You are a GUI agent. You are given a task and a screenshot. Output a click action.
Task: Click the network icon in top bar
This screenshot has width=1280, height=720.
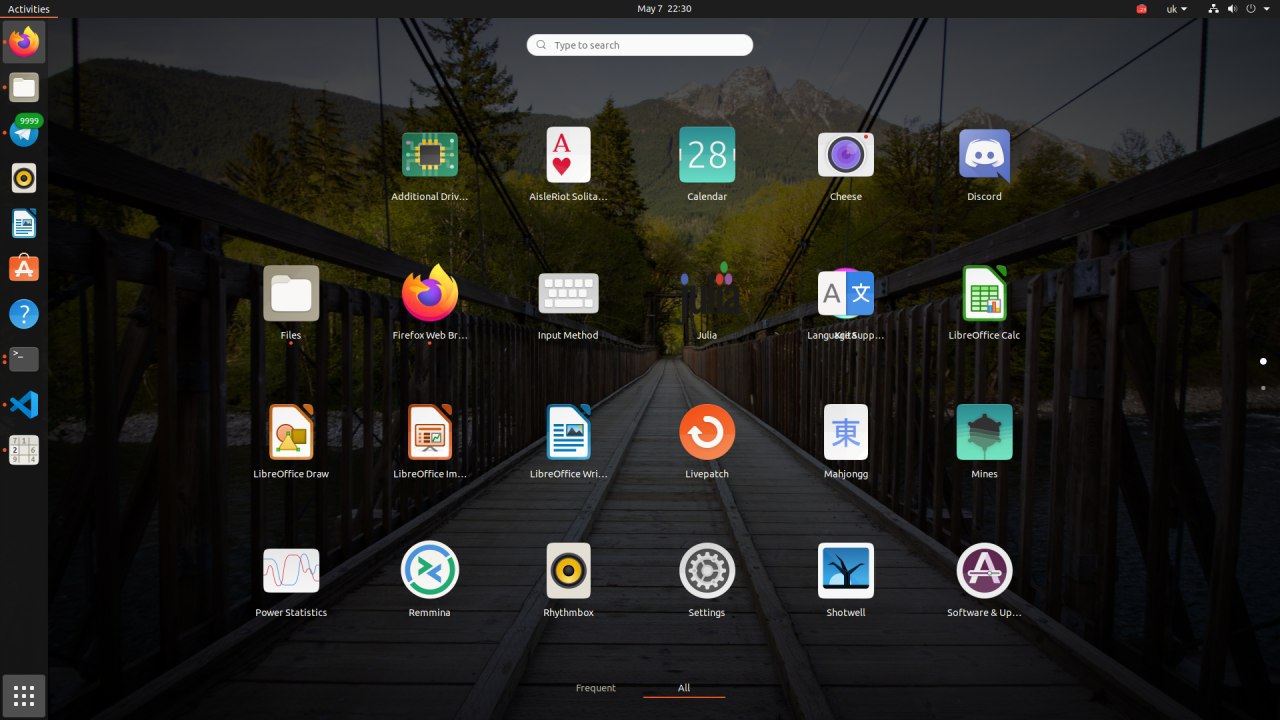click(1213, 8)
